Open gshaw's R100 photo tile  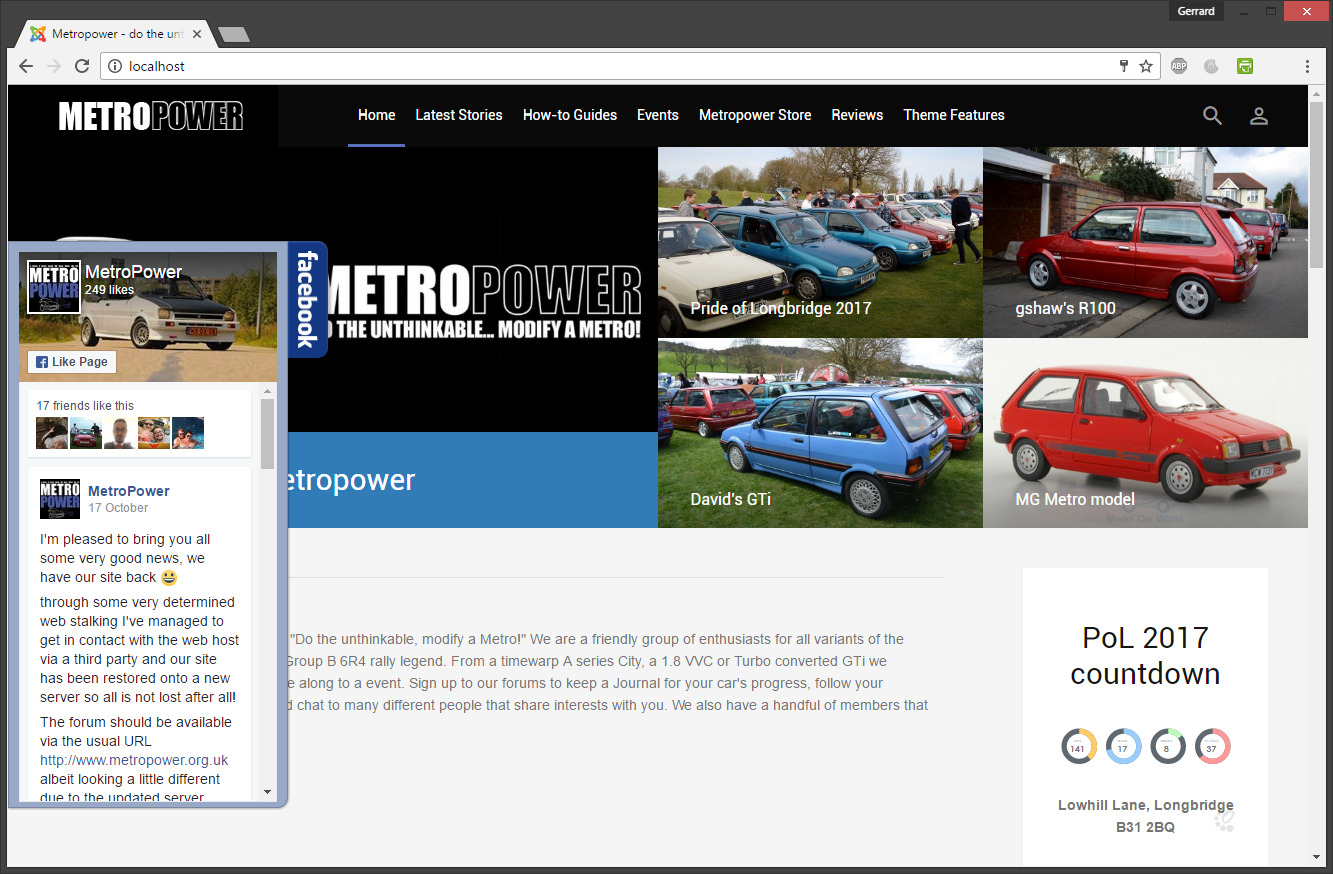coord(1145,242)
